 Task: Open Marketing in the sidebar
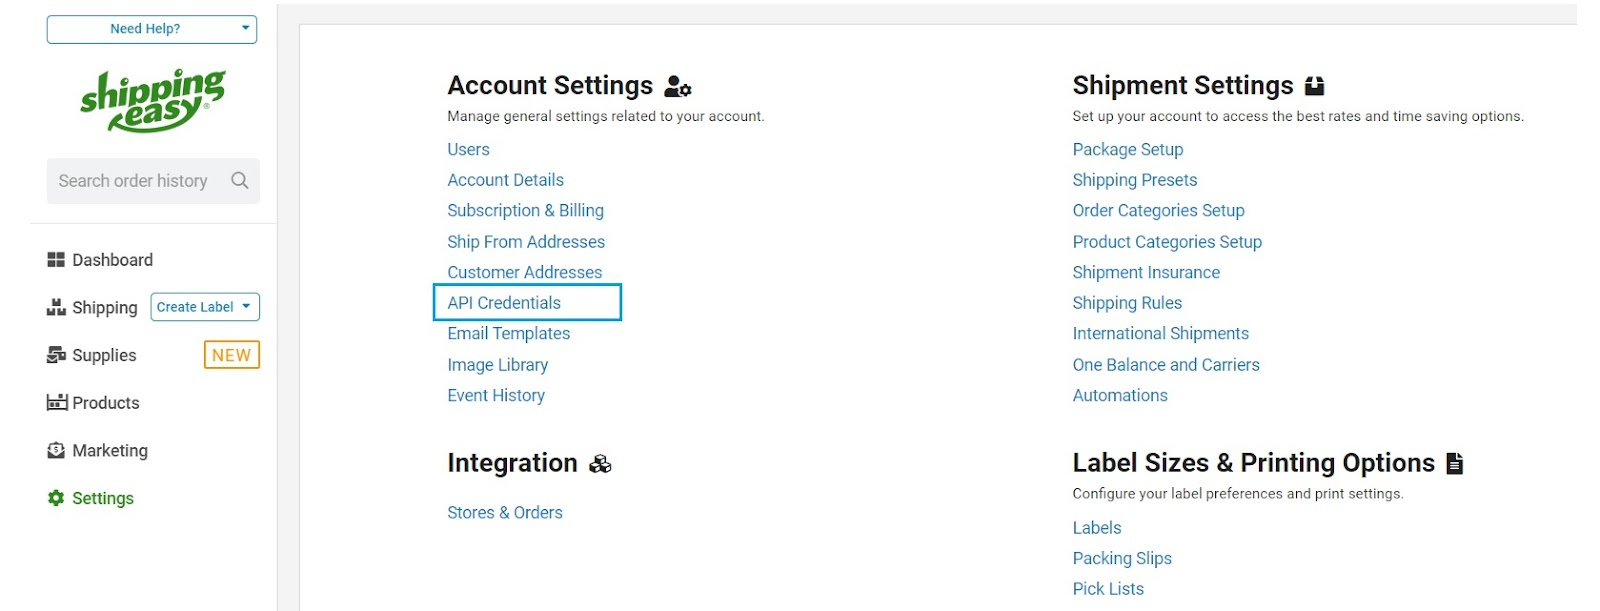[x=110, y=451]
